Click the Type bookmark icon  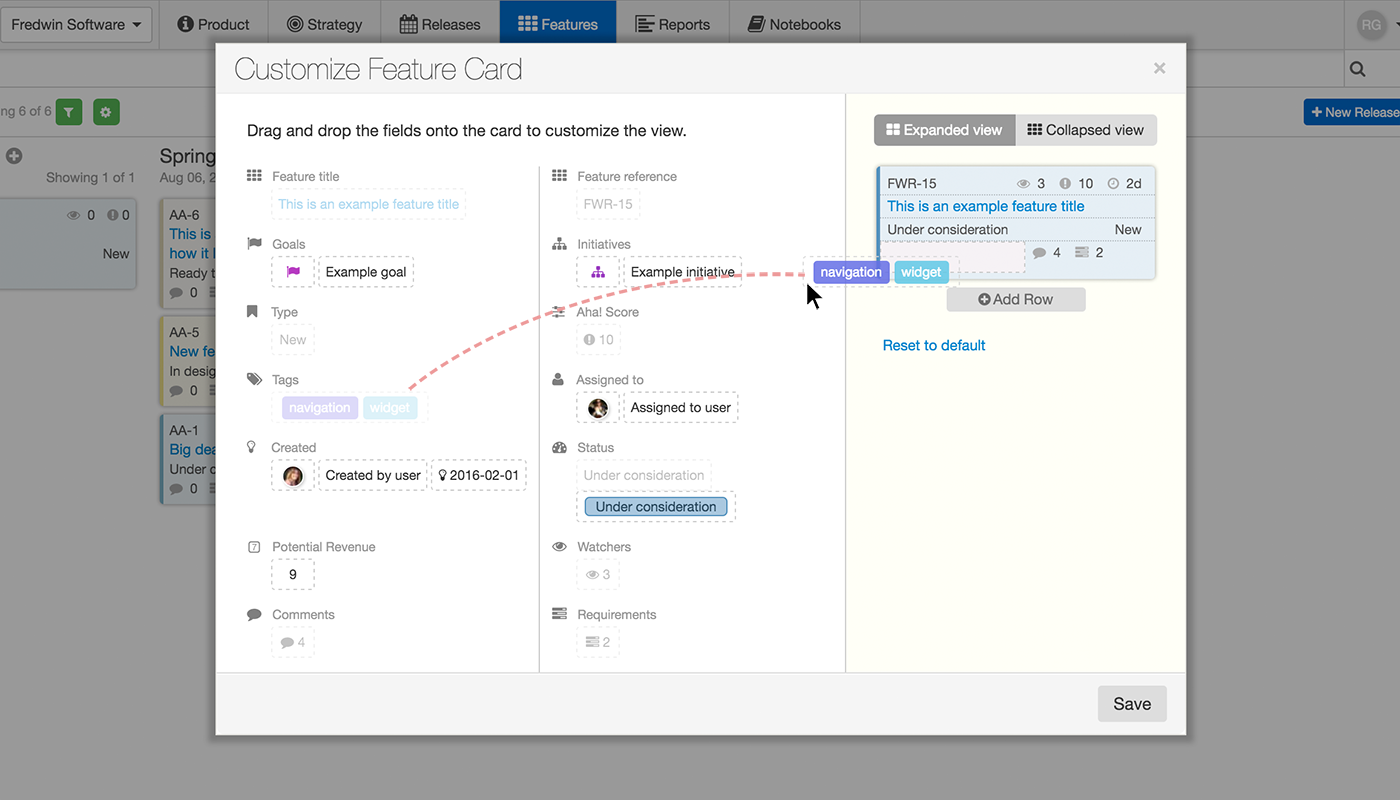tap(253, 311)
